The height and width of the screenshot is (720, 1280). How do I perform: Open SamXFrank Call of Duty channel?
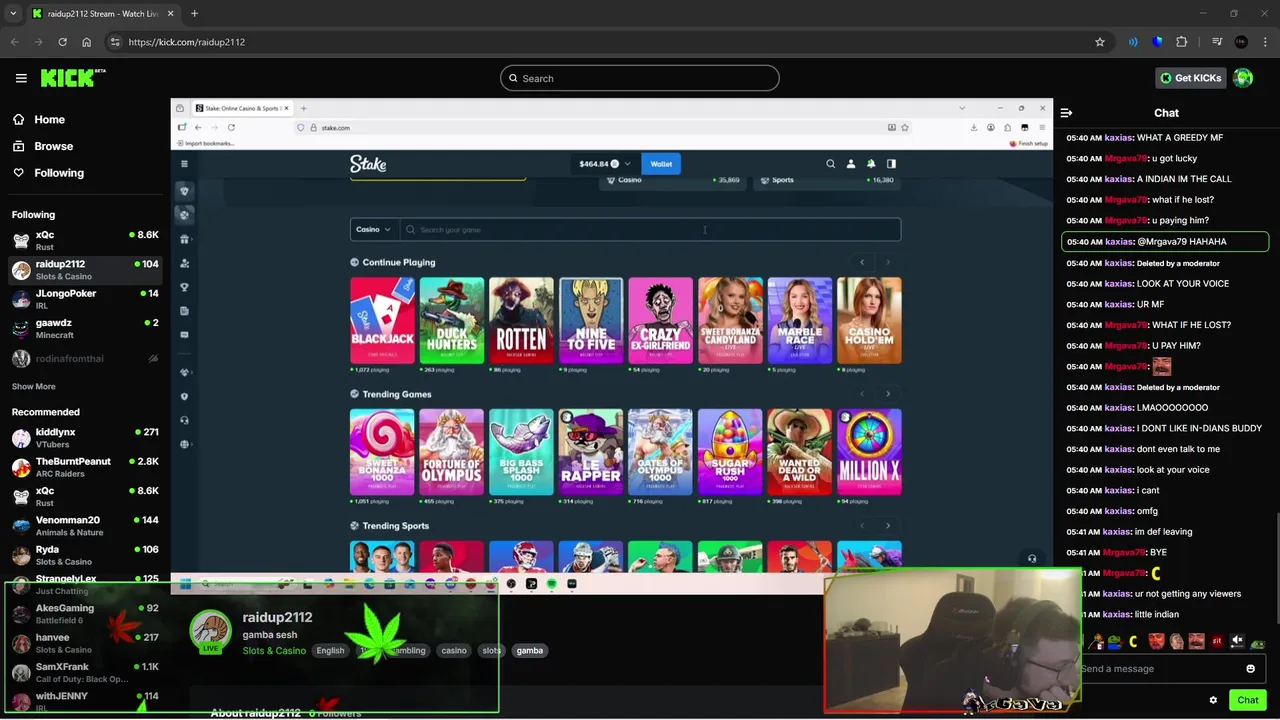[x=85, y=672]
